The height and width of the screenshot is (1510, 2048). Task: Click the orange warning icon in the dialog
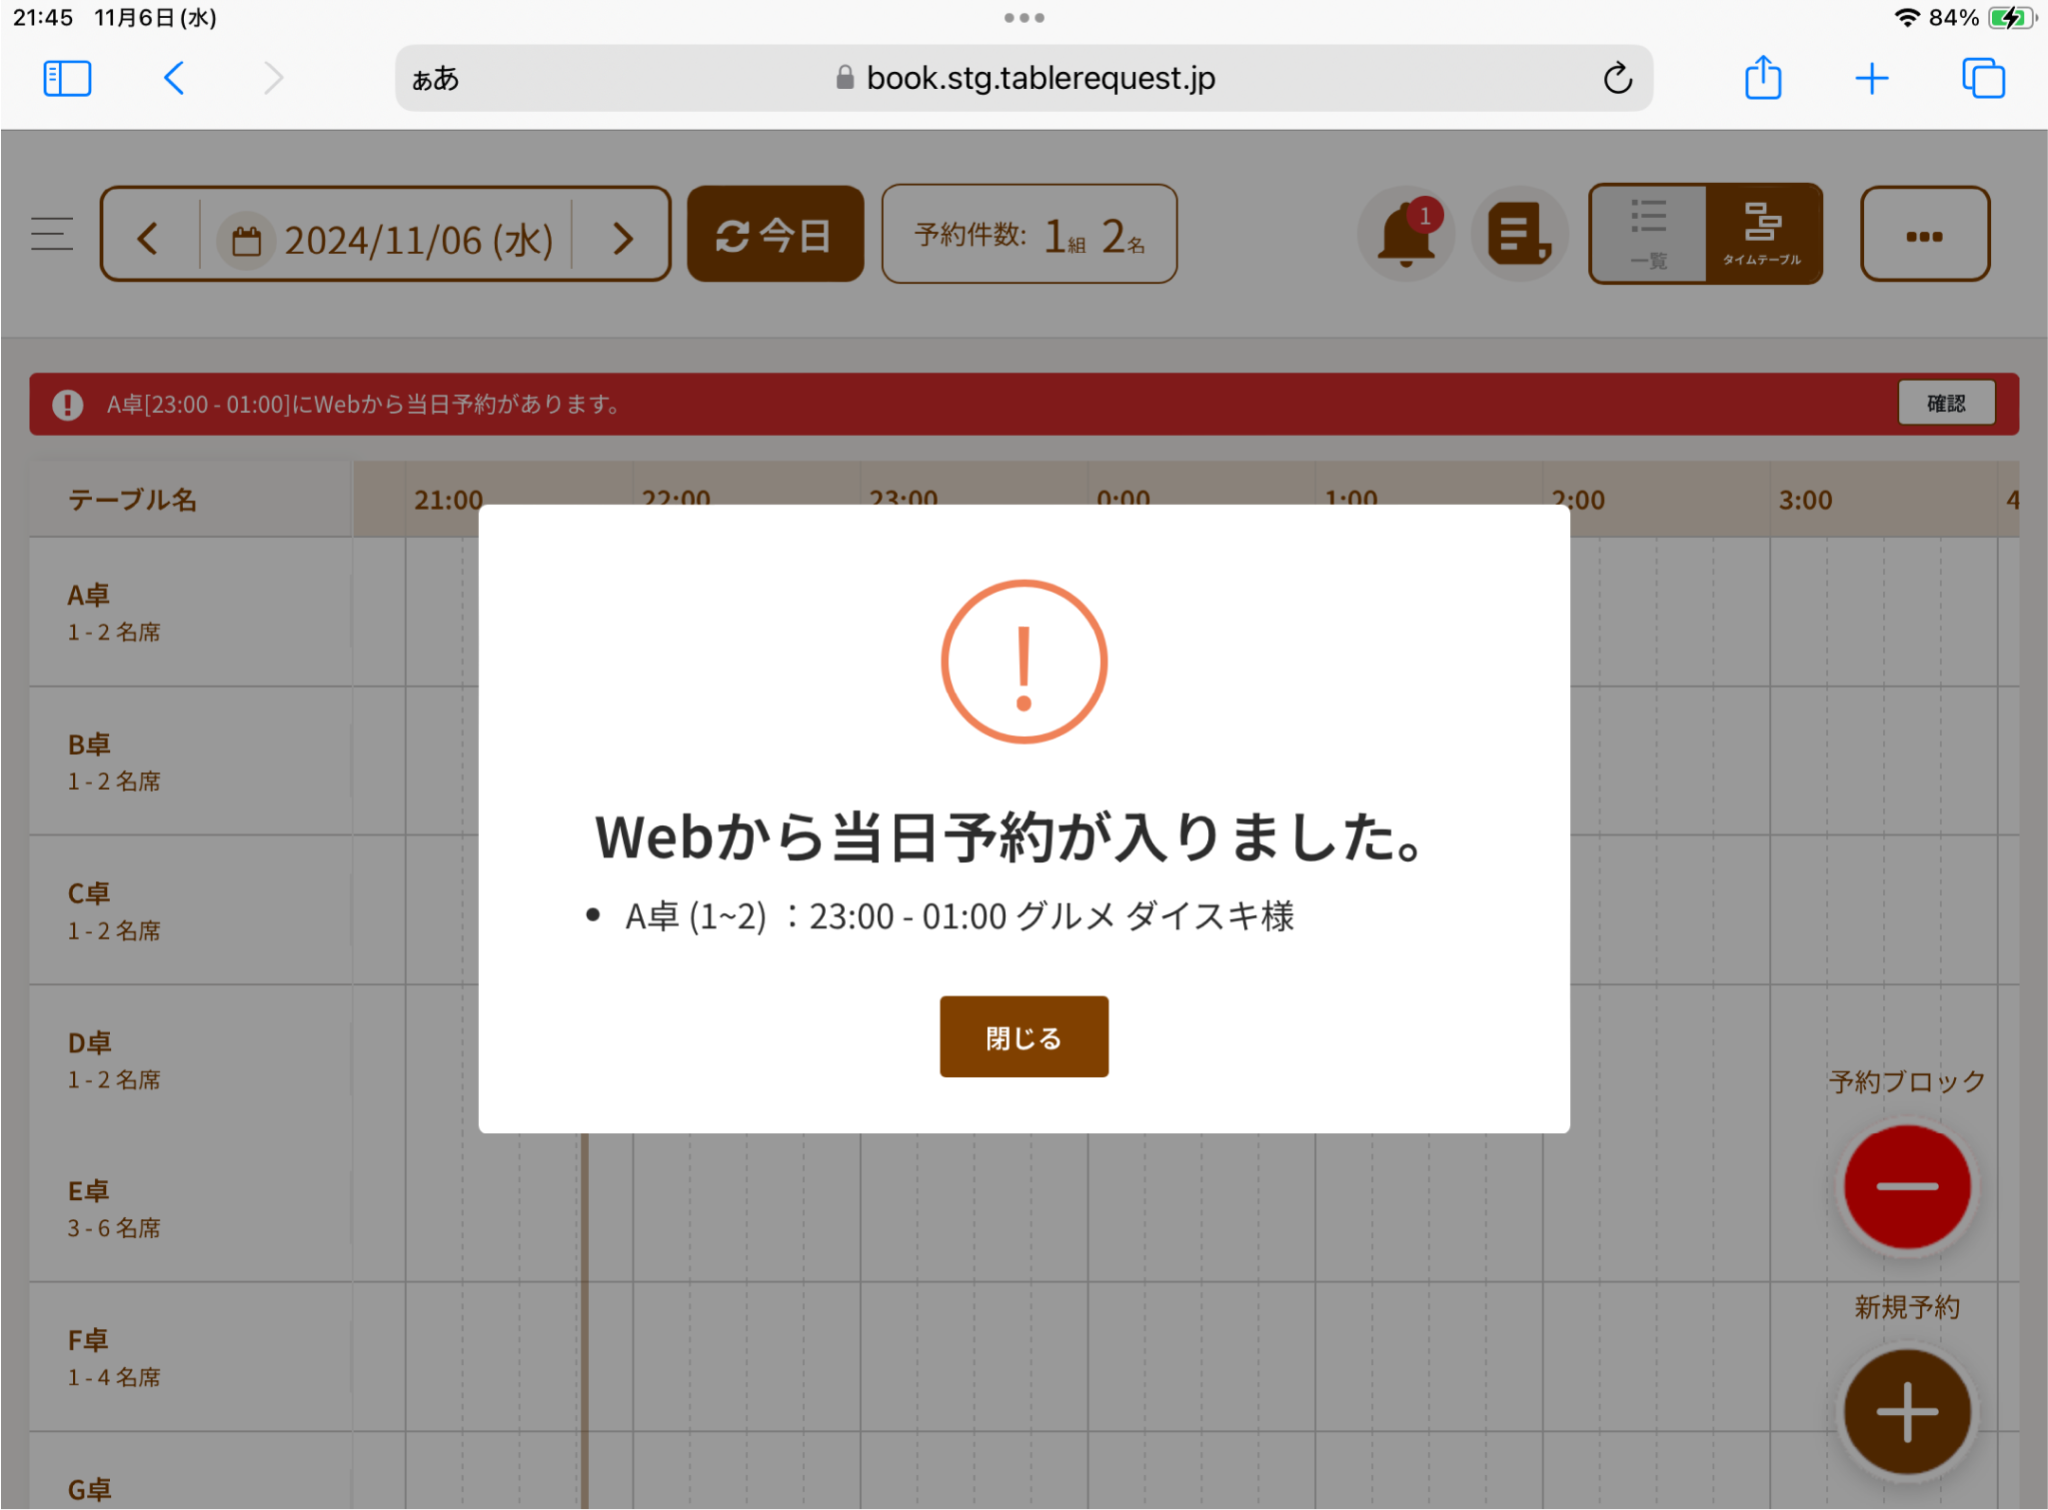1024,662
